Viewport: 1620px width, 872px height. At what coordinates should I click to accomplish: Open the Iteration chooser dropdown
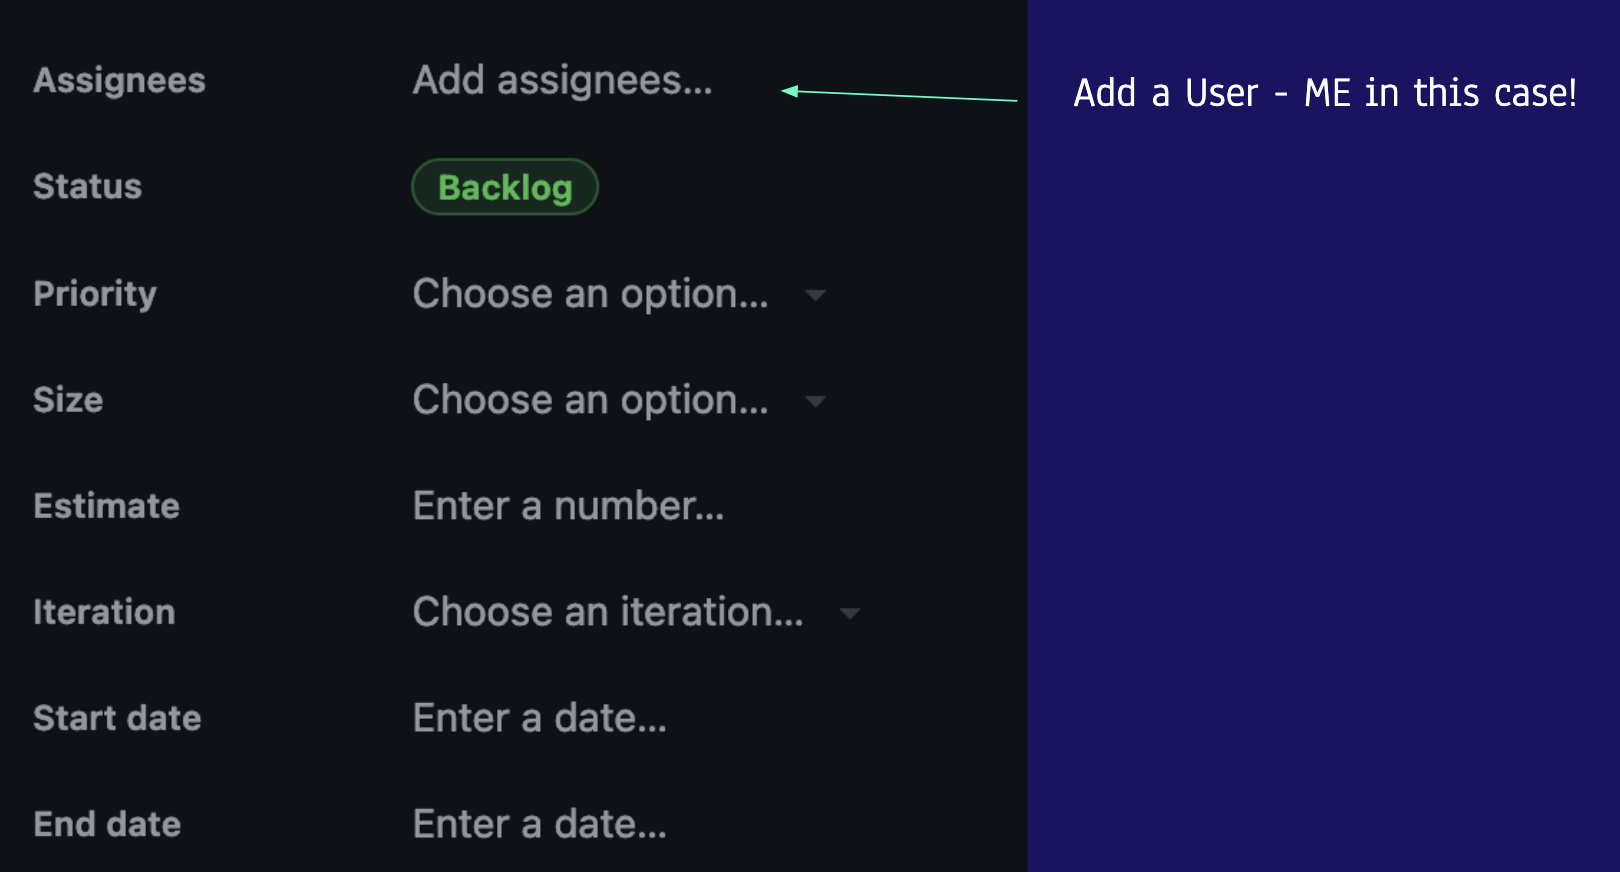[849, 613]
